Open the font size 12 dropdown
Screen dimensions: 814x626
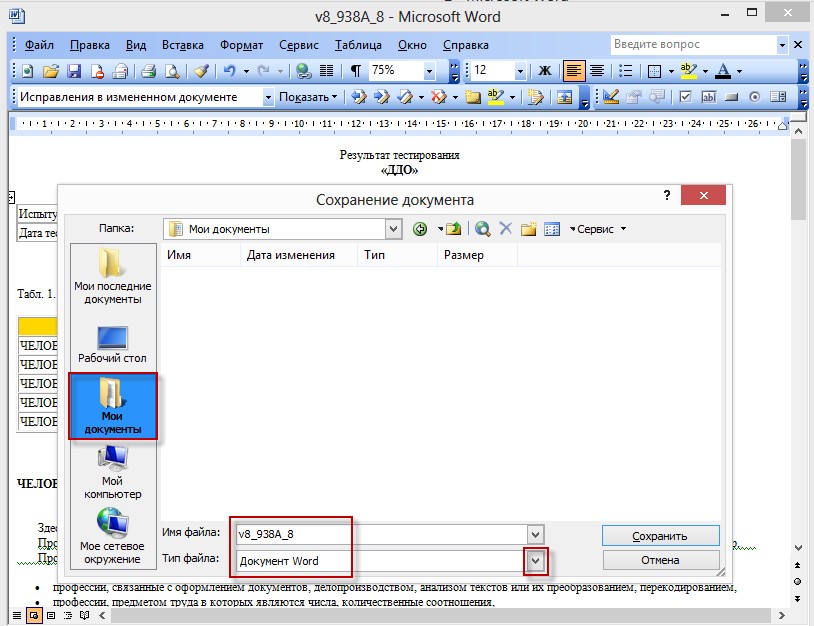click(x=520, y=71)
